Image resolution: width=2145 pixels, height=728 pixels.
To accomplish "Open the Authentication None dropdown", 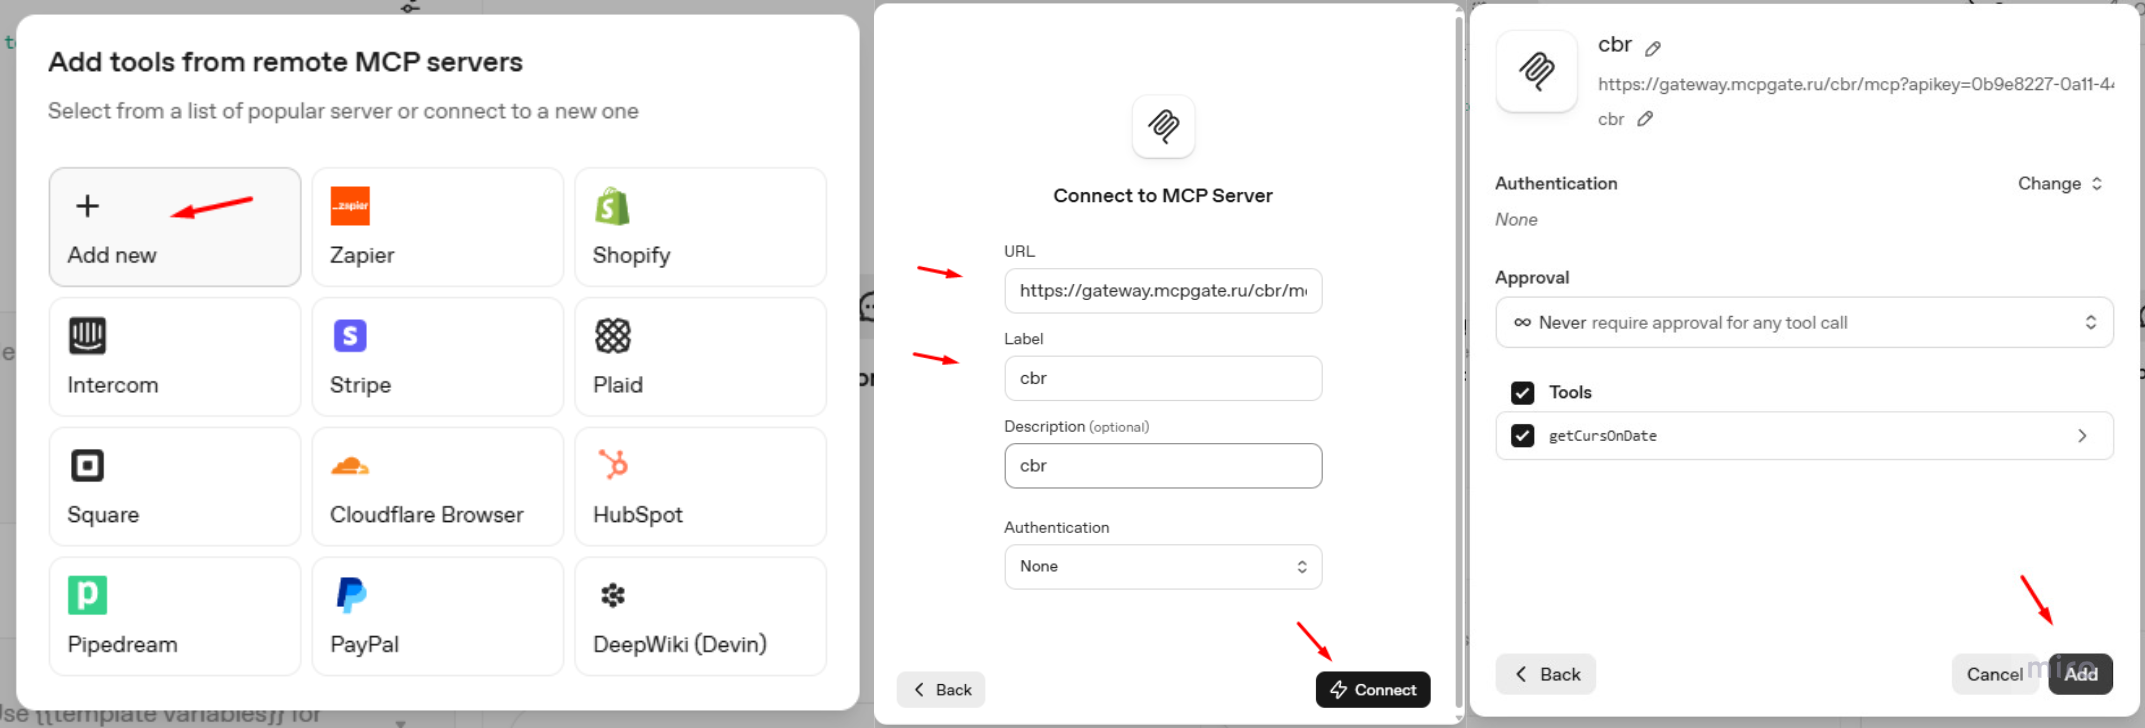I will pos(1163,566).
